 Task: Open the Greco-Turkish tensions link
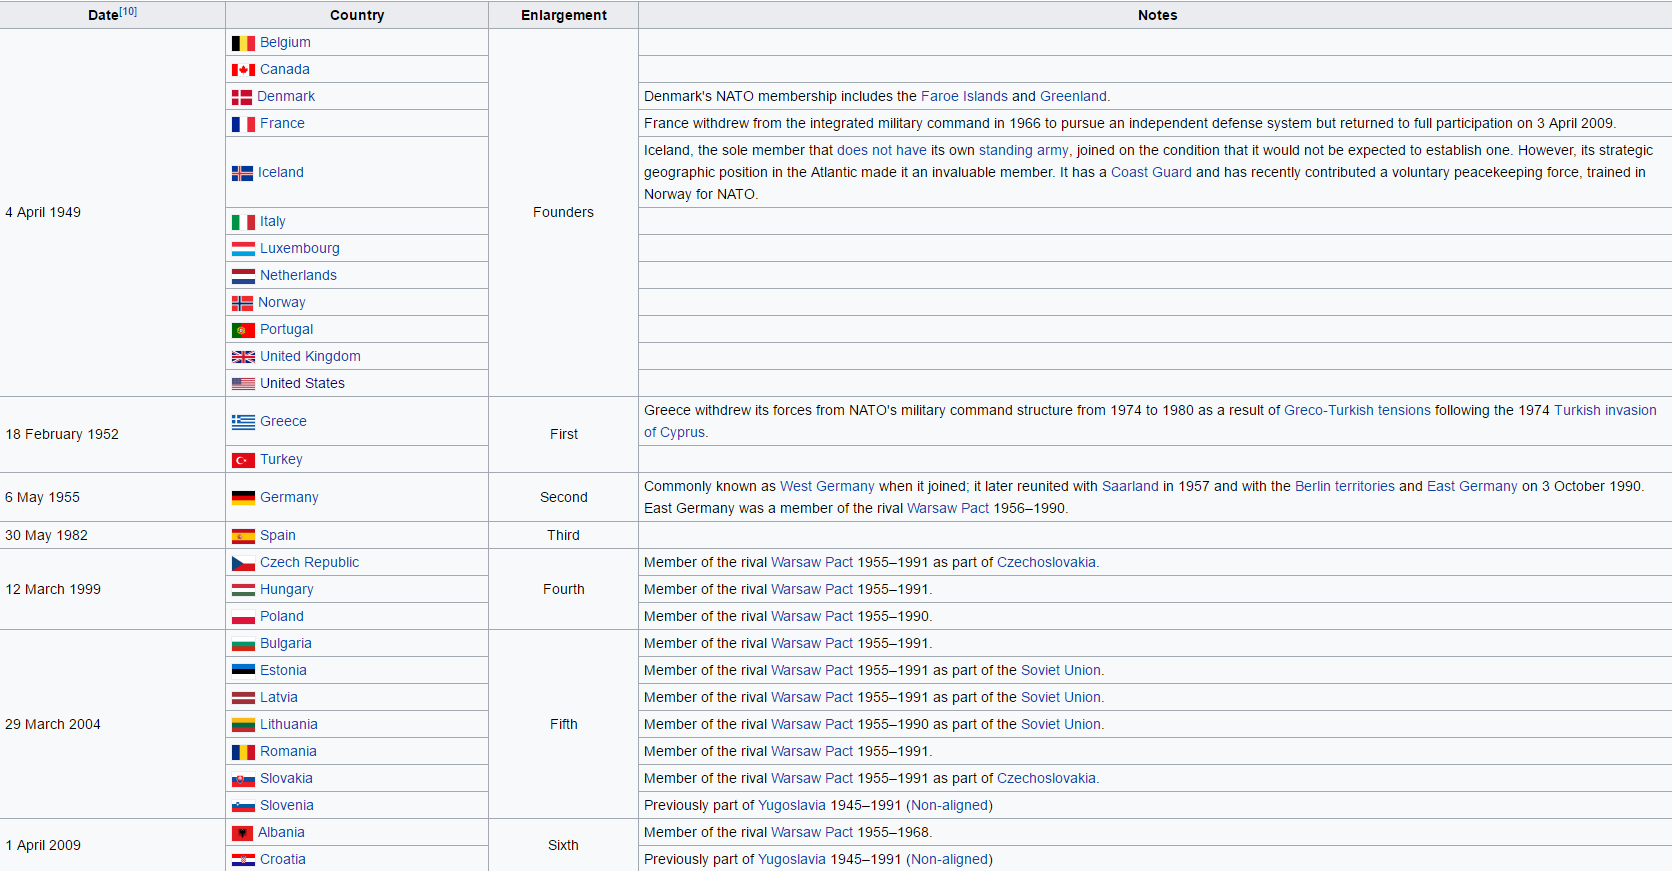tap(1357, 410)
